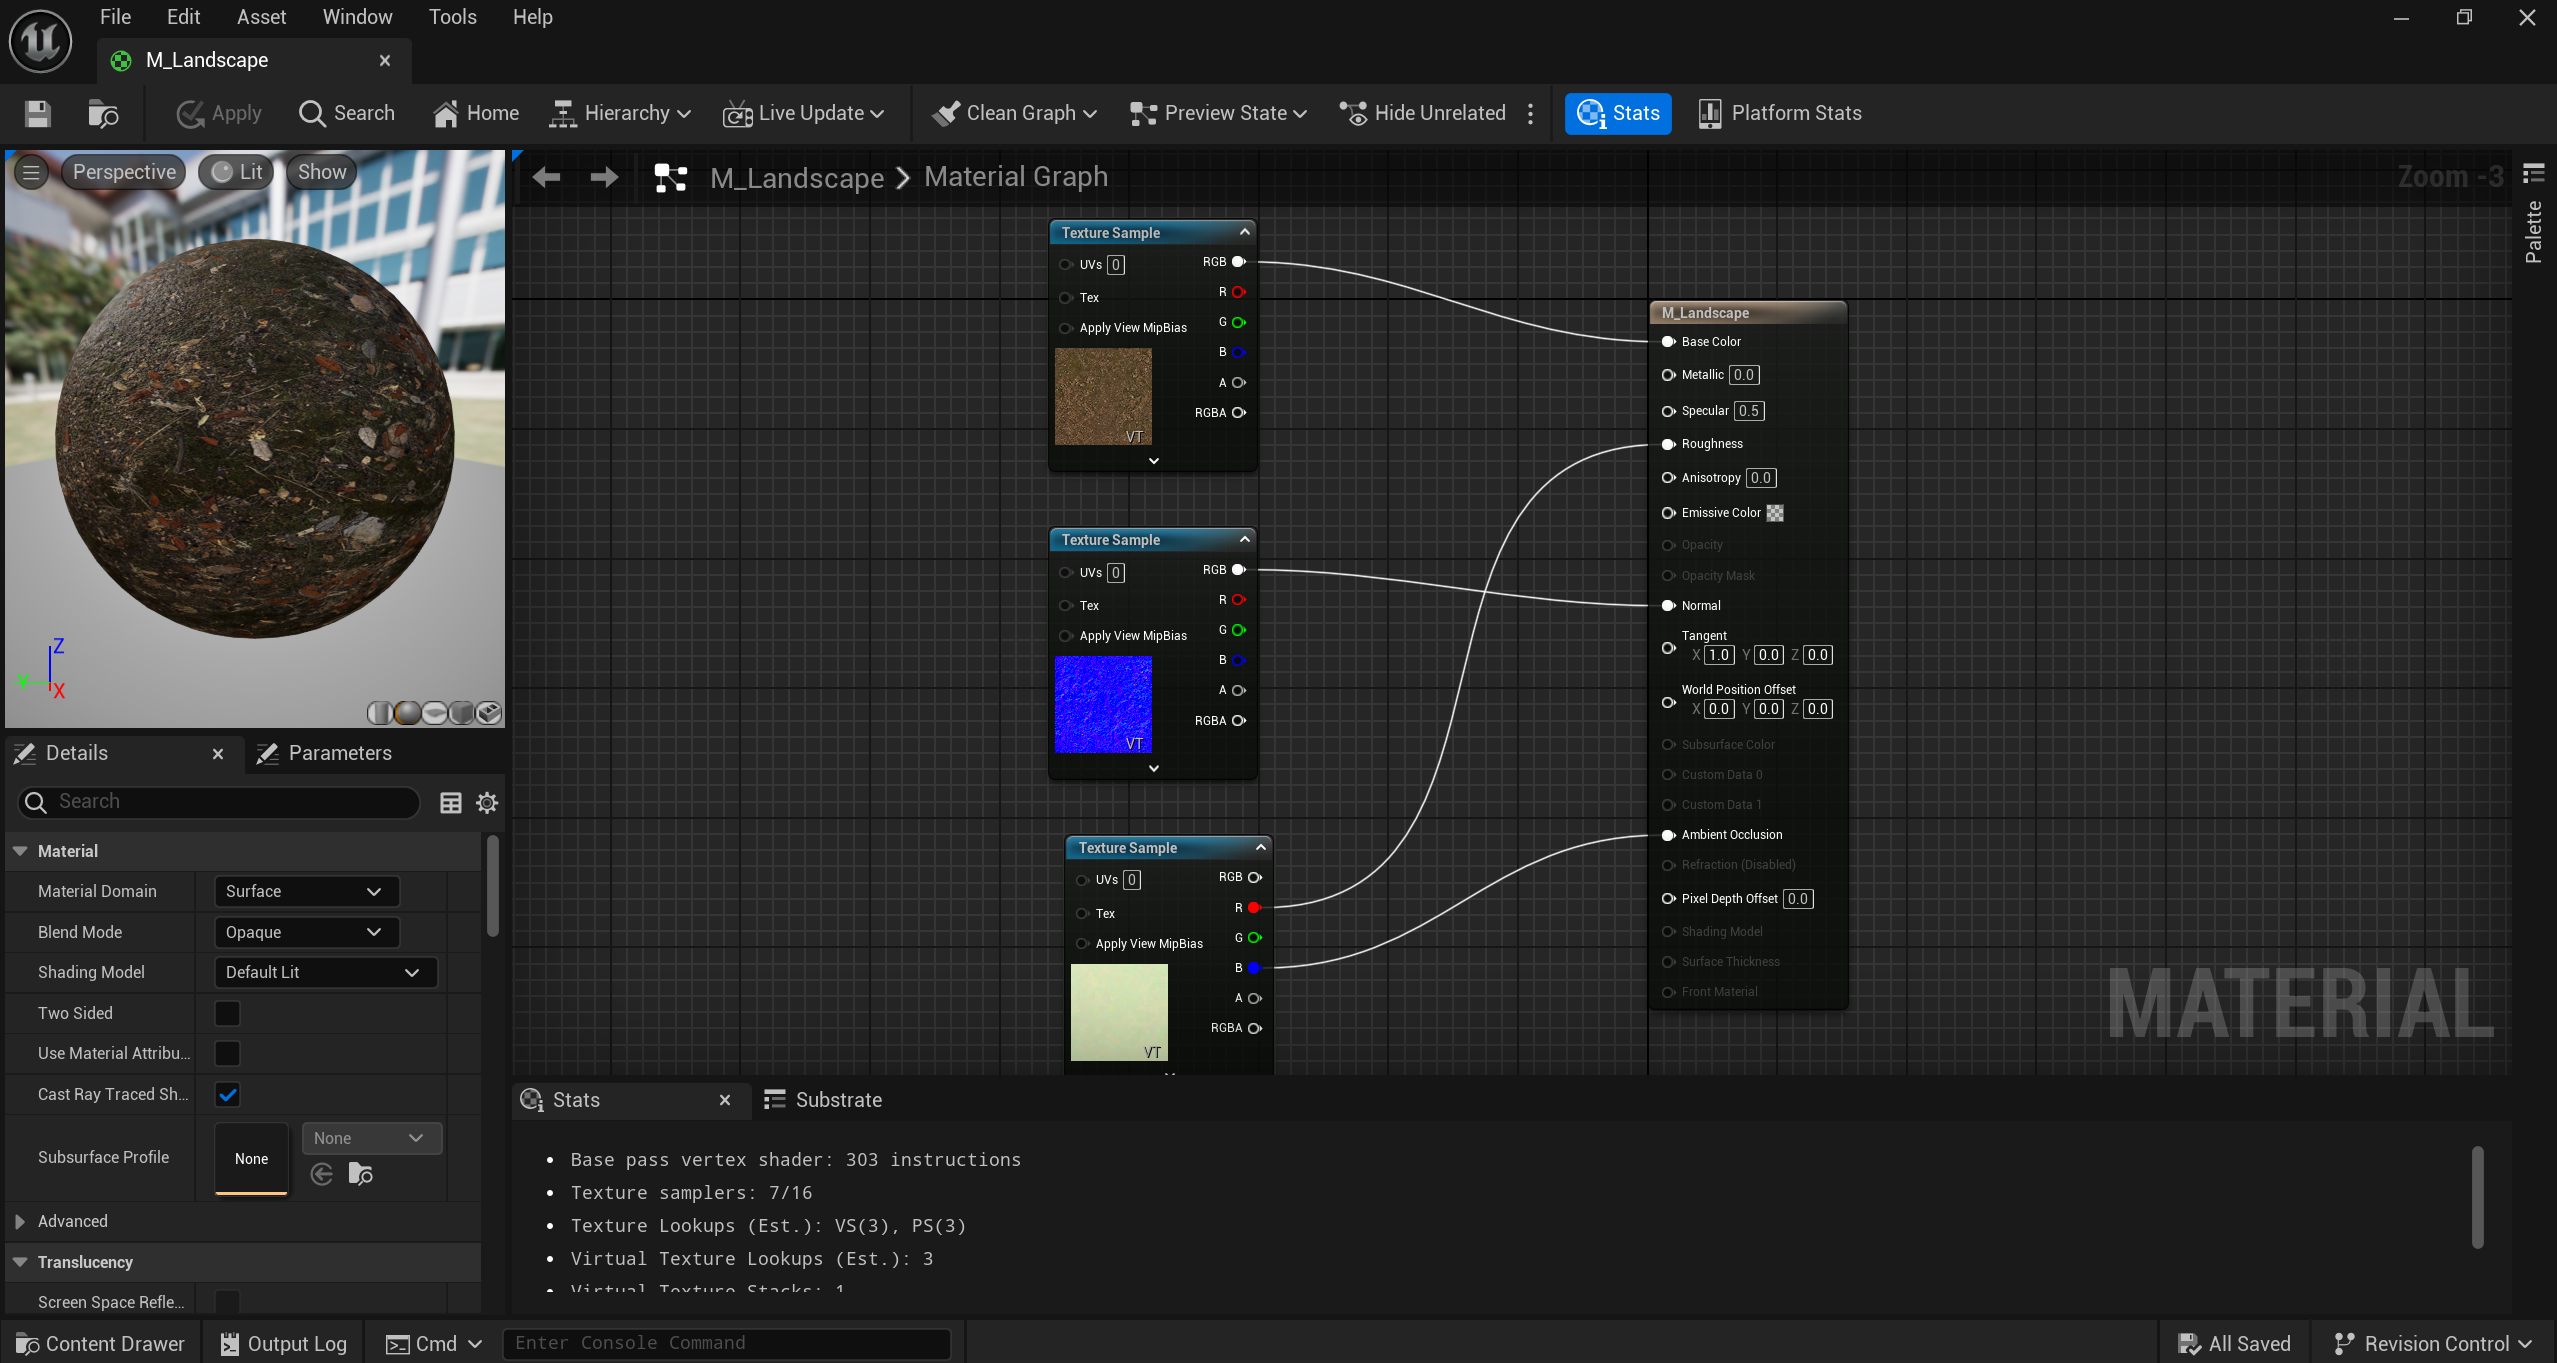Go forward with the right arrow

click(x=604, y=177)
